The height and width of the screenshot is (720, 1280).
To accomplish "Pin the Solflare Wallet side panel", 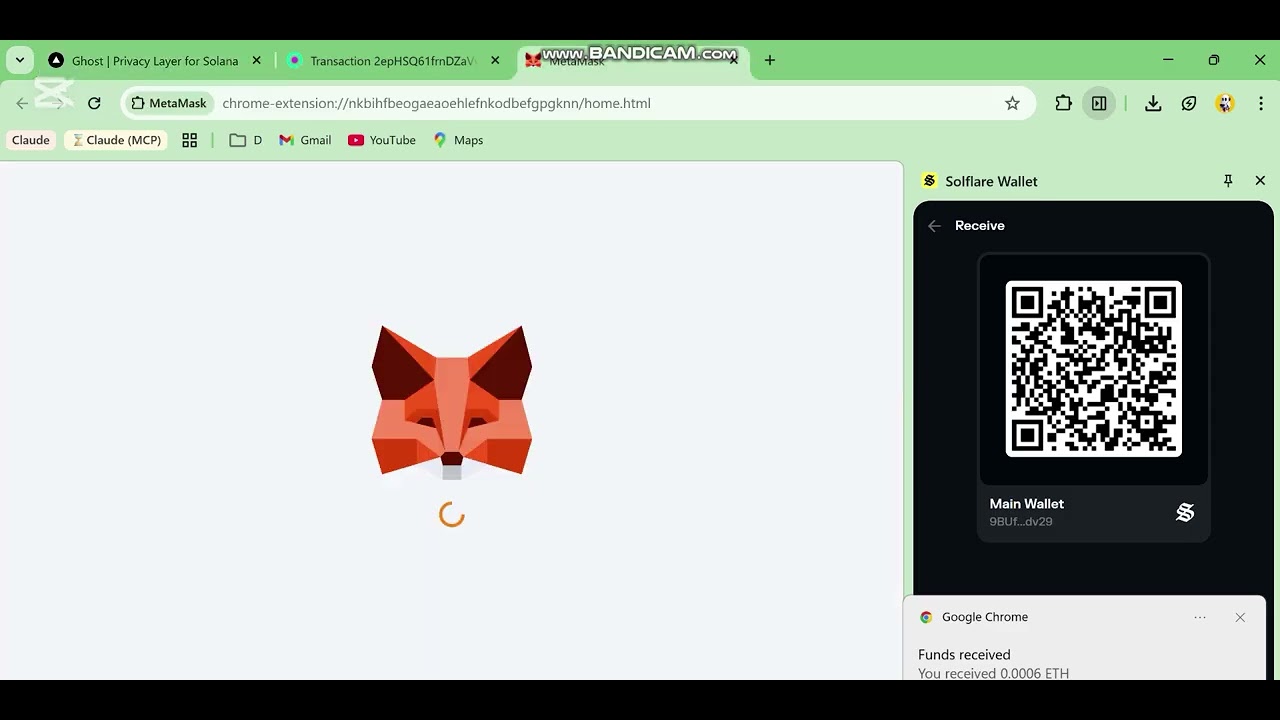I will 1228,181.
